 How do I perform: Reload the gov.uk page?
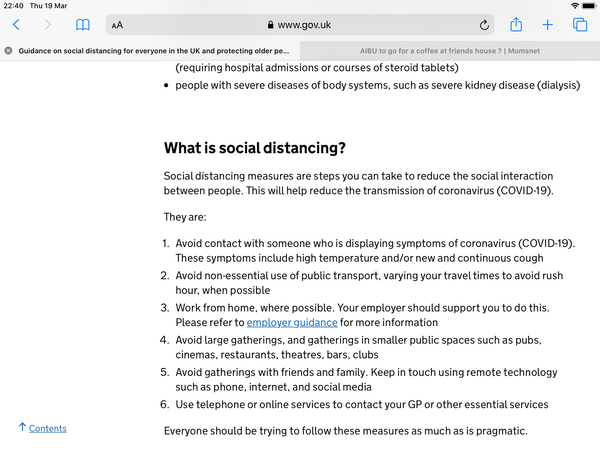[x=485, y=25]
